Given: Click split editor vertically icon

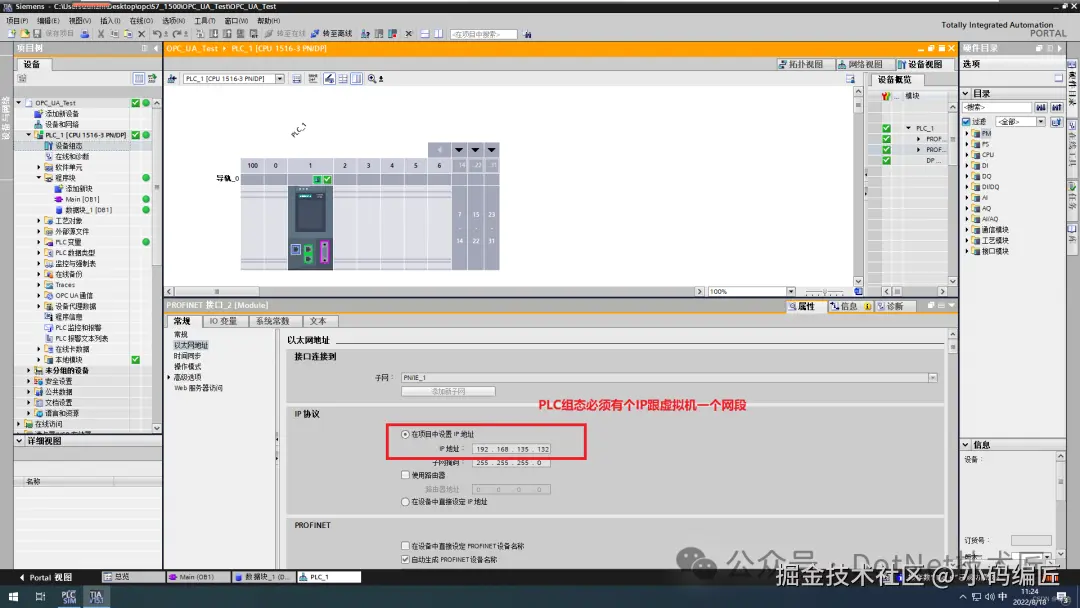Looking at the screenshot, I should click(438, 34).
